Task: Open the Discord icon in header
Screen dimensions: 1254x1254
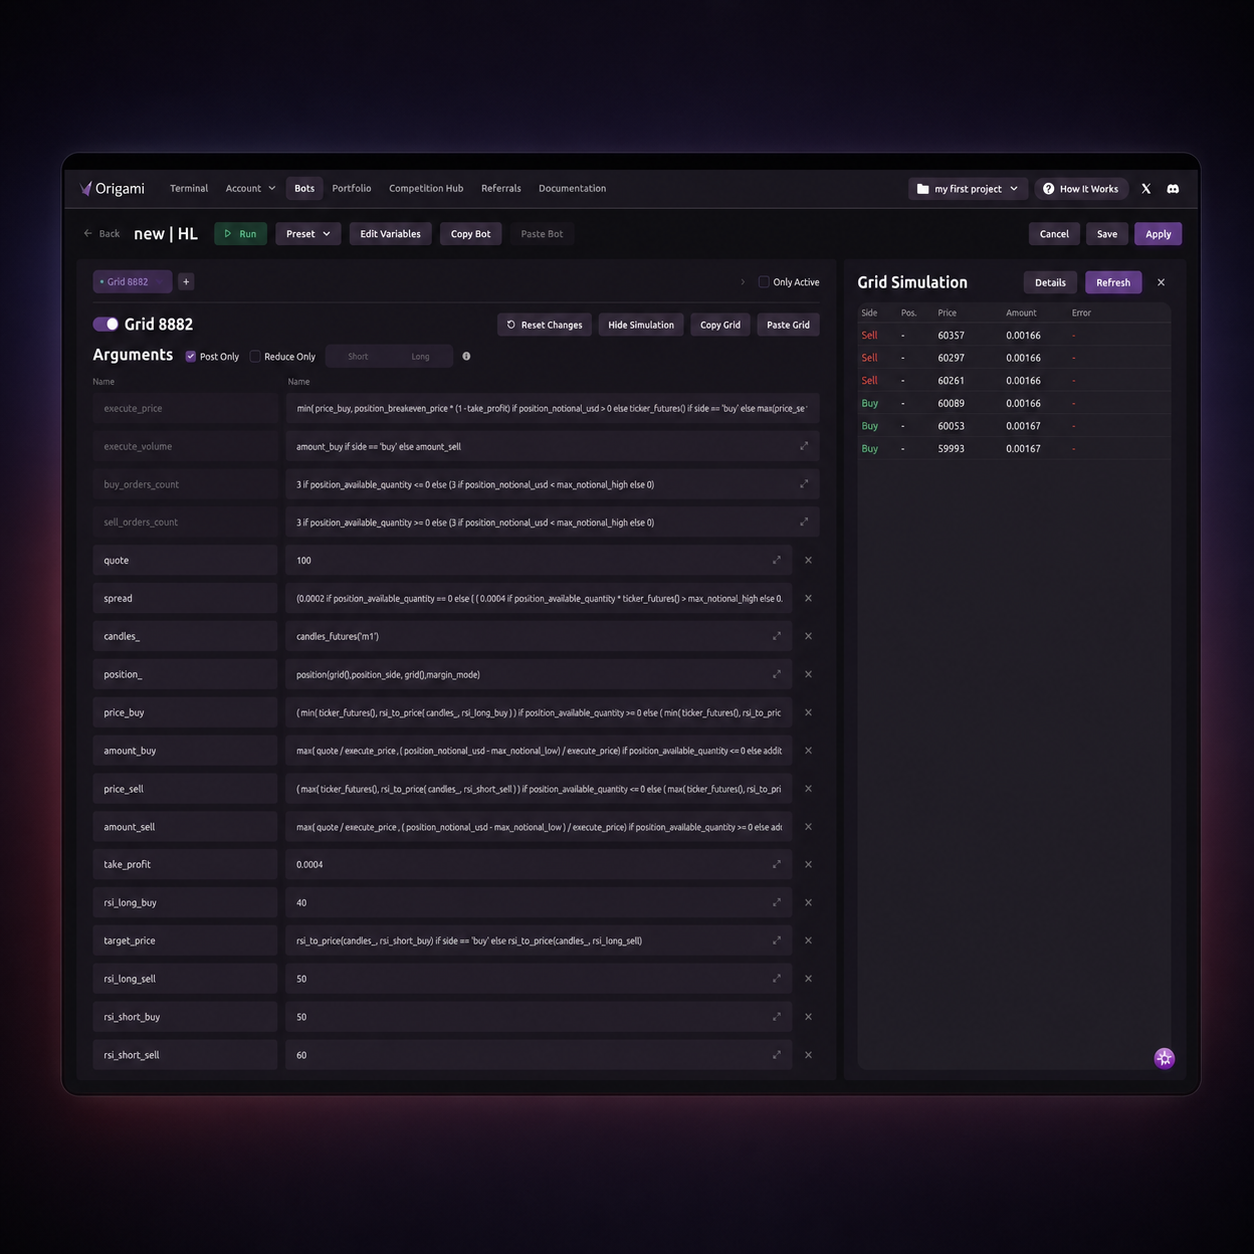Action: pos(1173,189)
